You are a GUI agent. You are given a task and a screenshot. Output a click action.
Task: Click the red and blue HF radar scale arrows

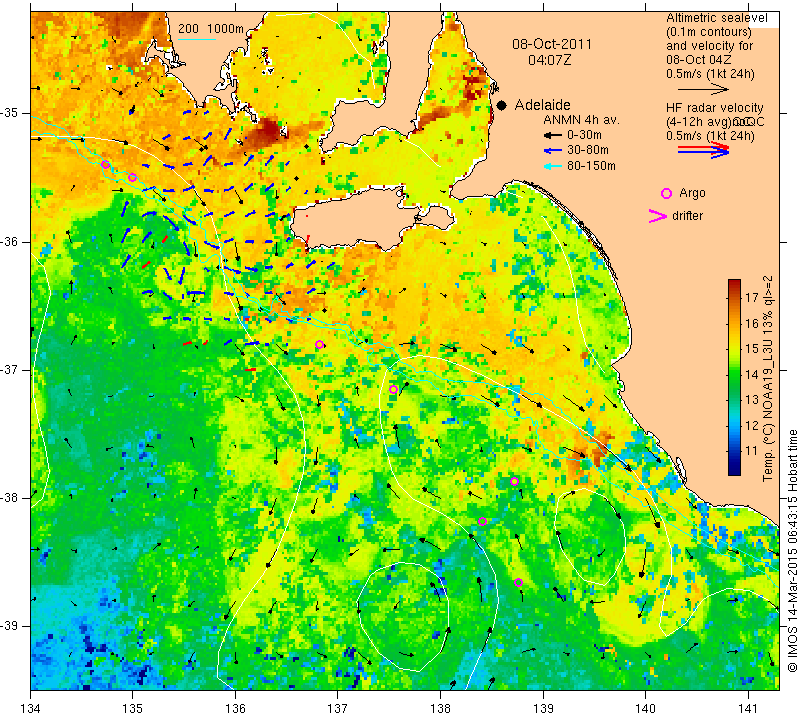(703, 150)
